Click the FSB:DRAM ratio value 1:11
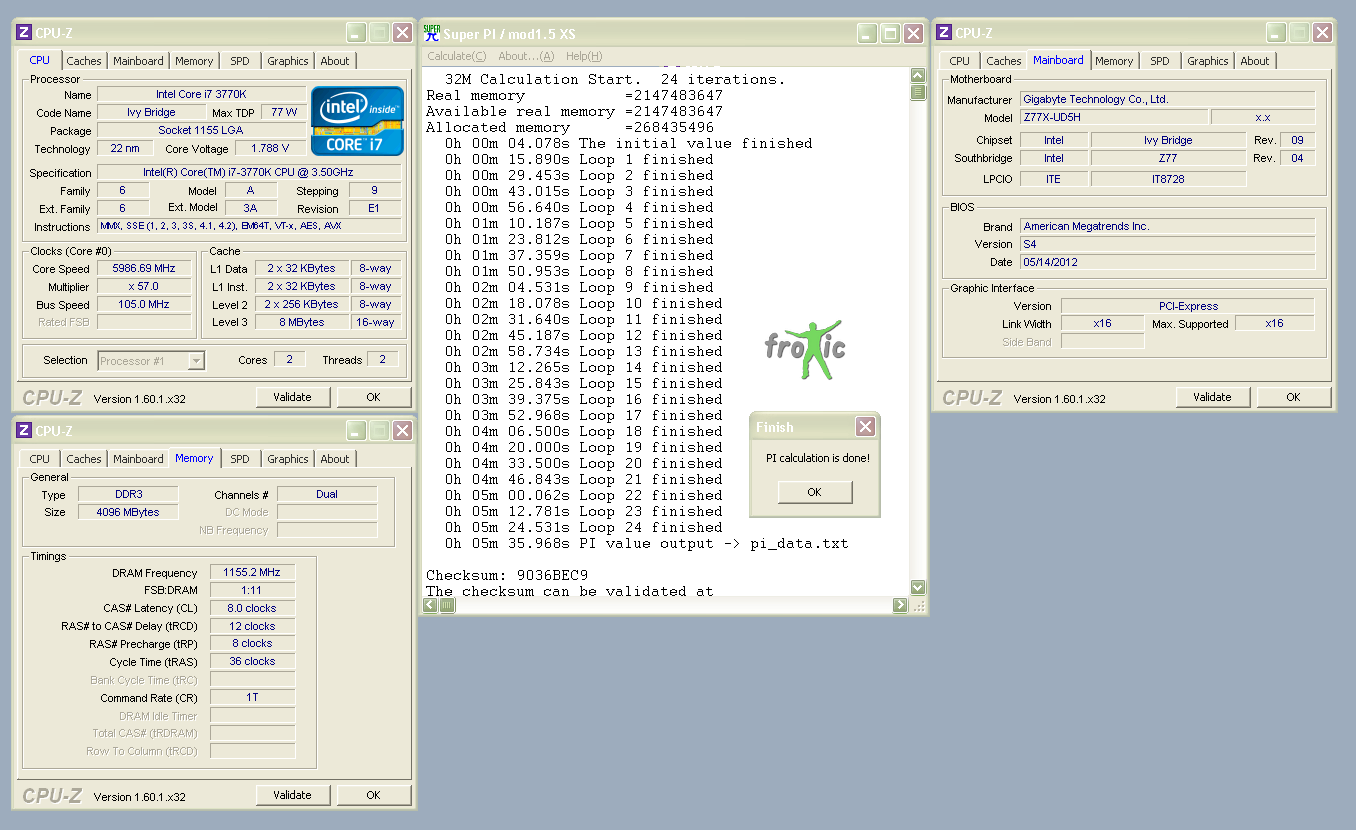1356x830 pixels. pos(252,590)
